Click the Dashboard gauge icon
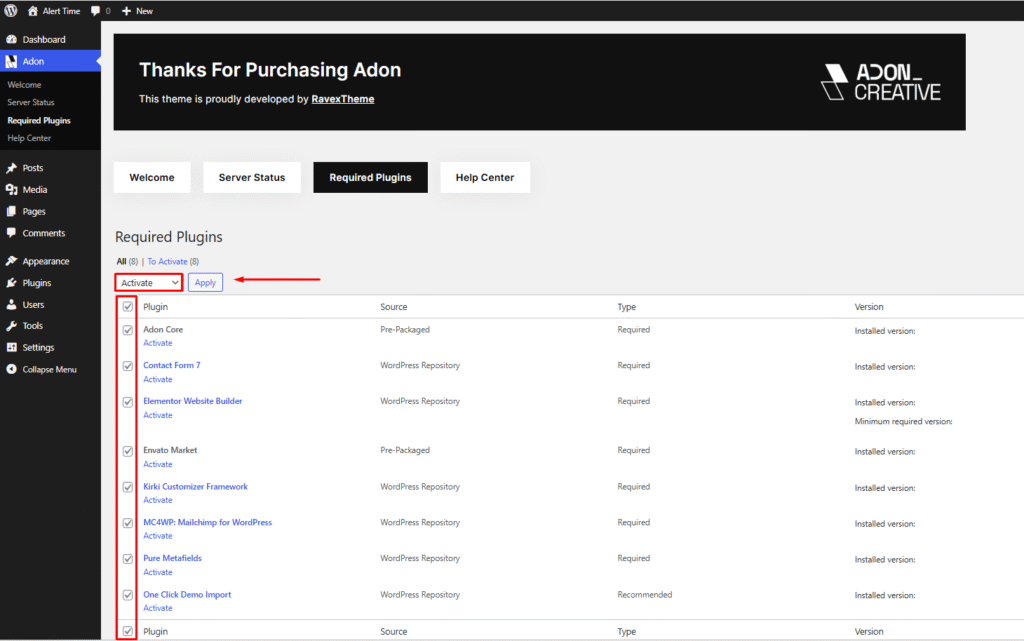 tap(11, 39)
